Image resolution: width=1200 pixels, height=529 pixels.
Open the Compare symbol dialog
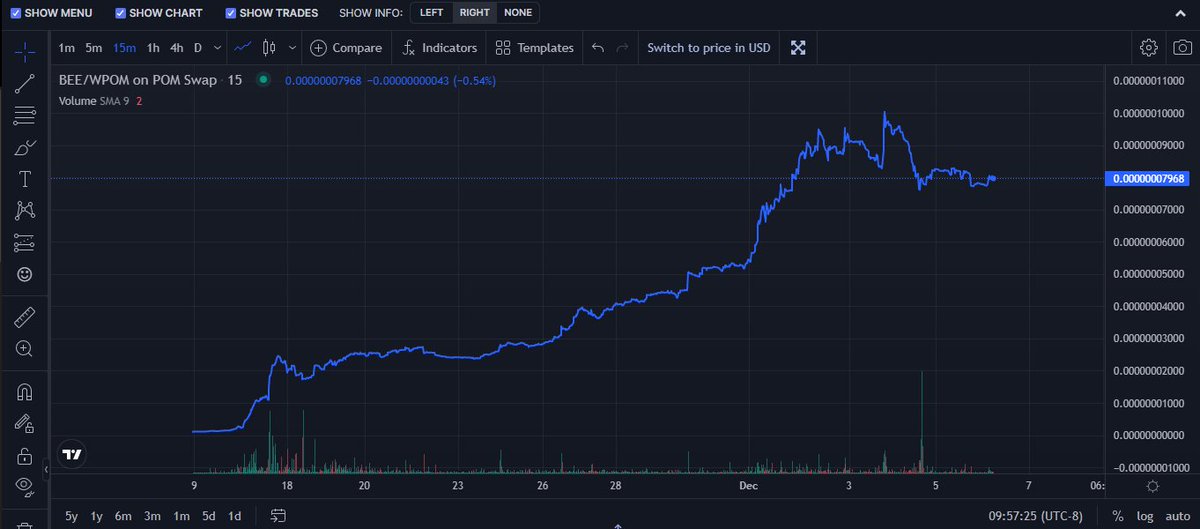pyautogui.click(x=345, y=47)
